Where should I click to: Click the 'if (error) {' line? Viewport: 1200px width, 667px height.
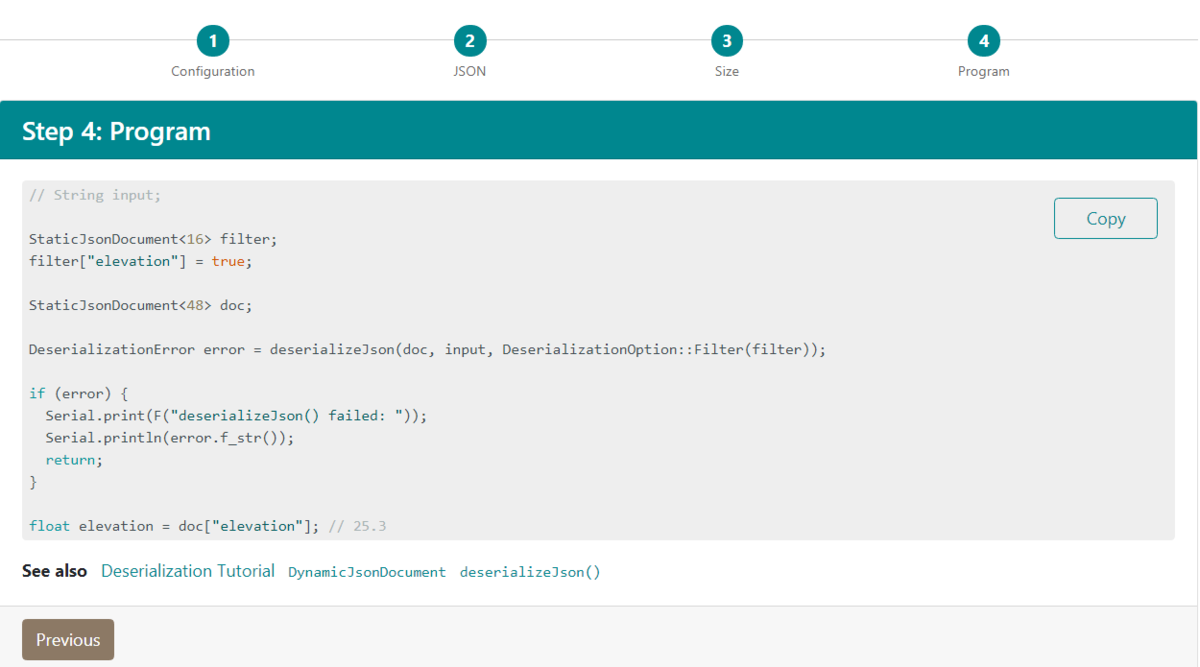click(79, 393)
